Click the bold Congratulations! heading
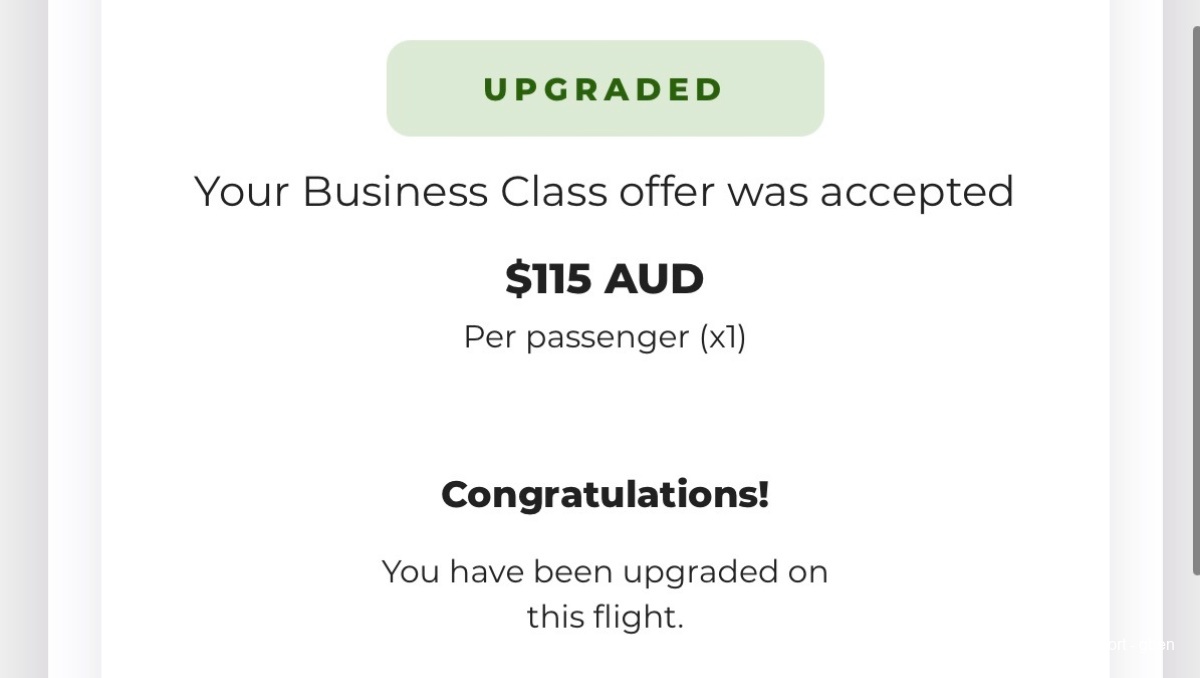 click(x=604, y=494)
